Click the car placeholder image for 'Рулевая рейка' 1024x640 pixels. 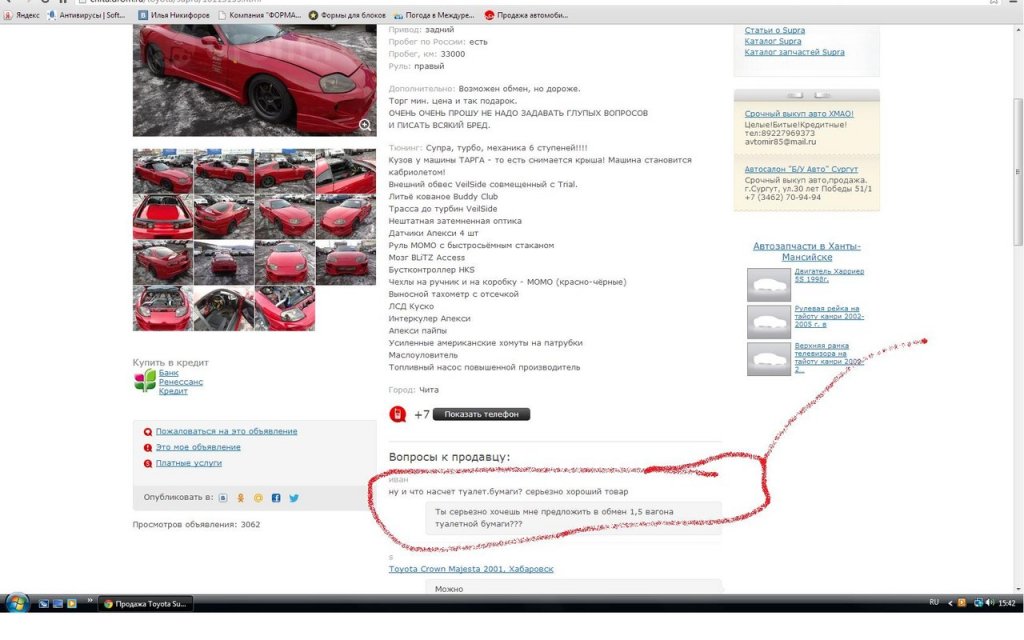point(769,322)
